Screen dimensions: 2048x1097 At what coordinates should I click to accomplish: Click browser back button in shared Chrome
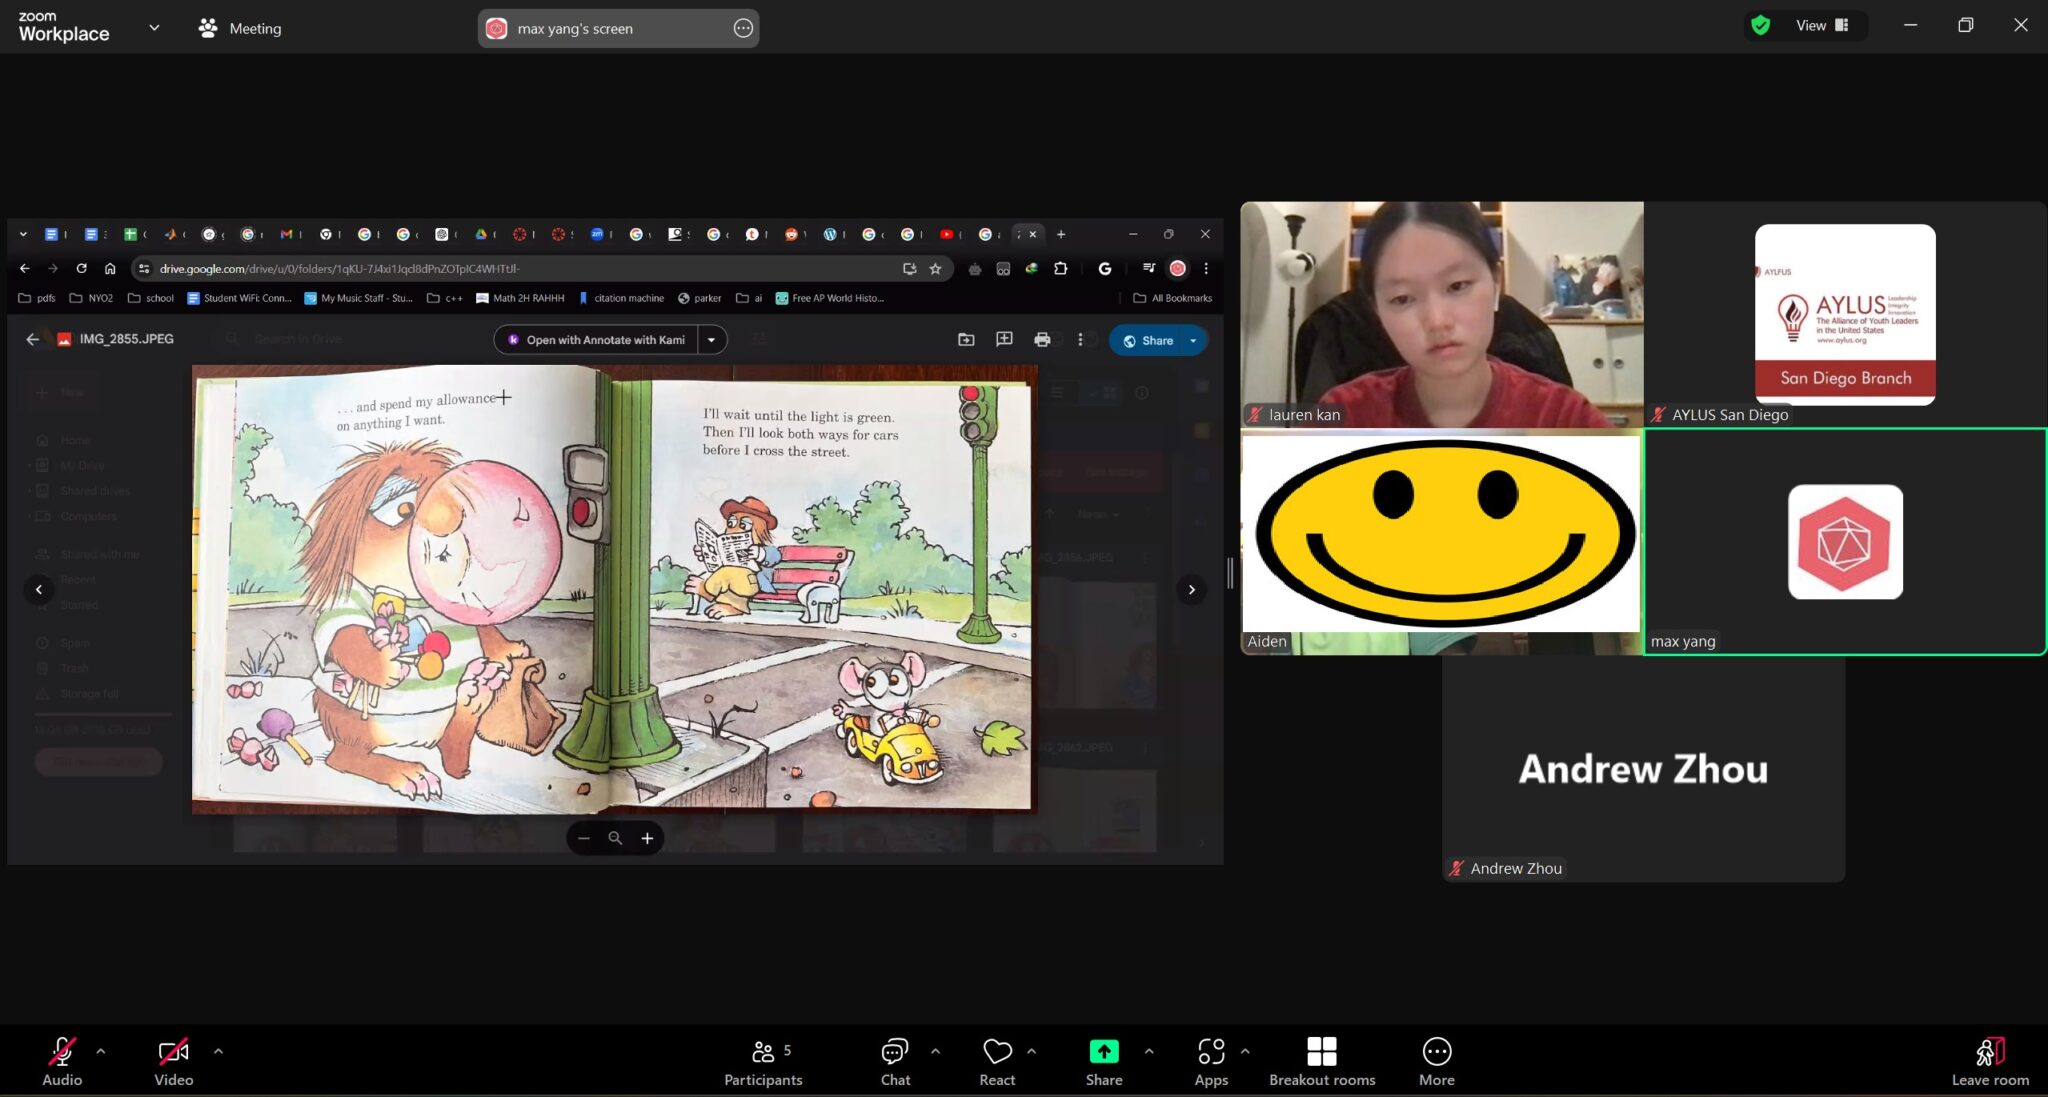pos(25,268)
